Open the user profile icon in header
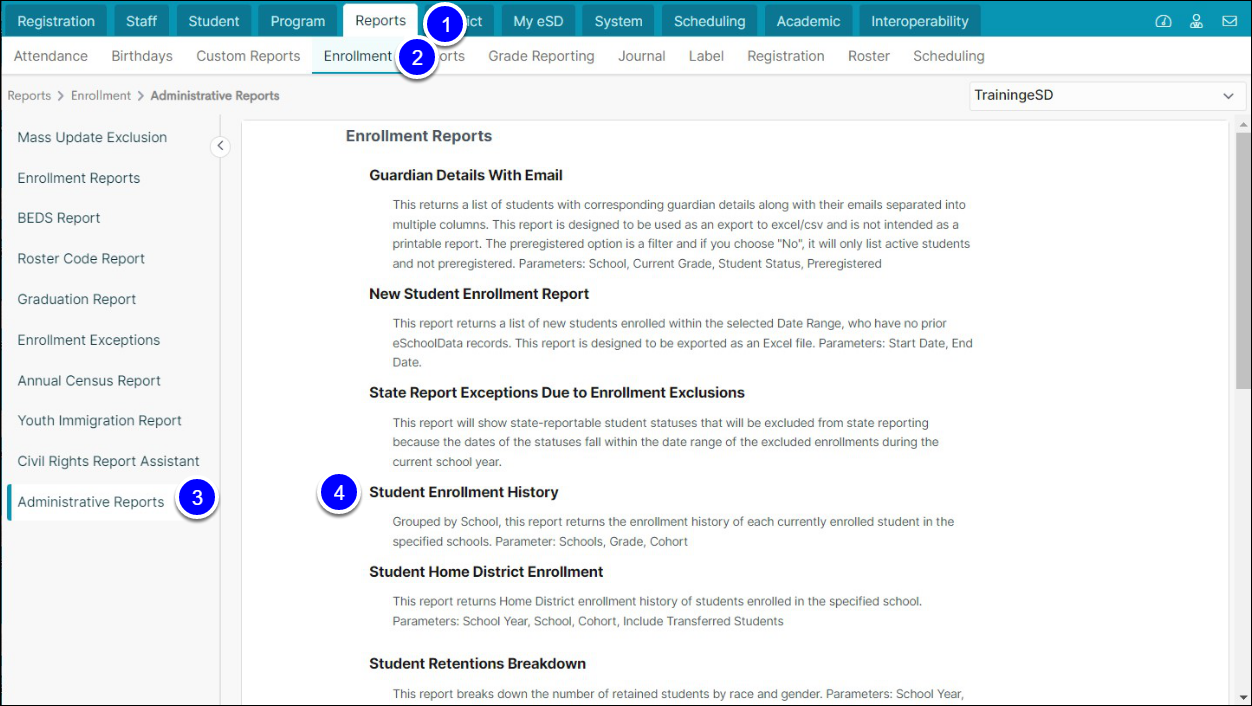 click(1196, 21)
